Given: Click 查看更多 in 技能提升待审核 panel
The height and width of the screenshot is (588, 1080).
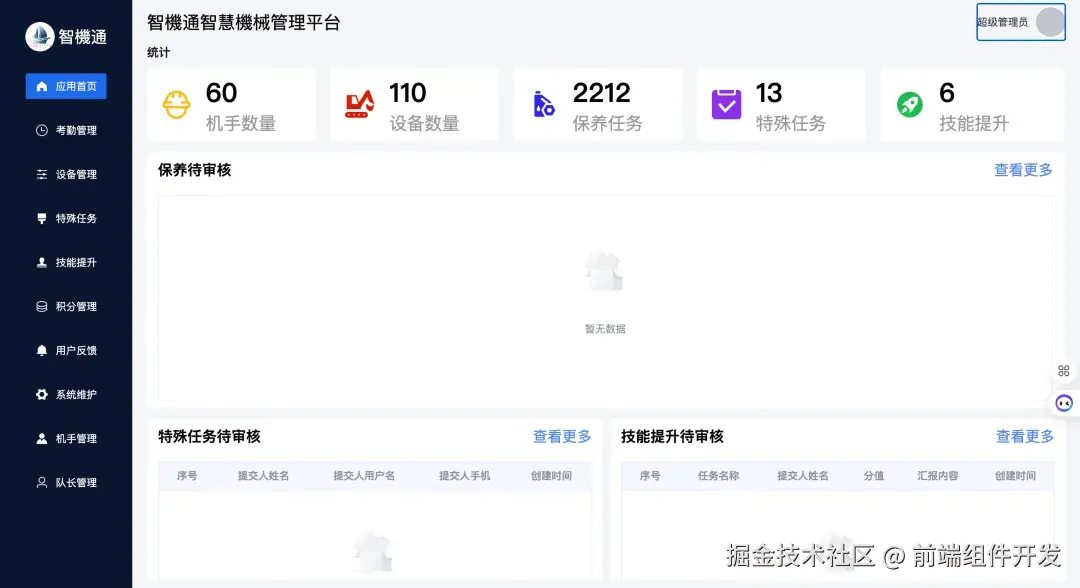Looking at the screenshot, I should pos(1023,436).
